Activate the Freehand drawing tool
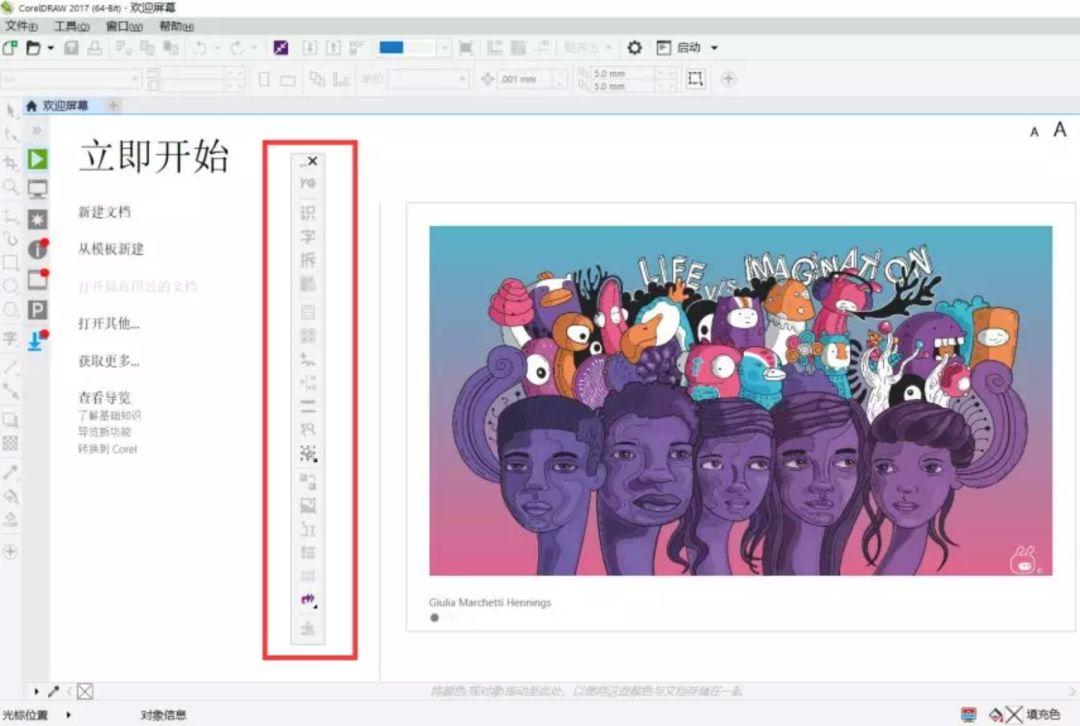 coord(10,213)
